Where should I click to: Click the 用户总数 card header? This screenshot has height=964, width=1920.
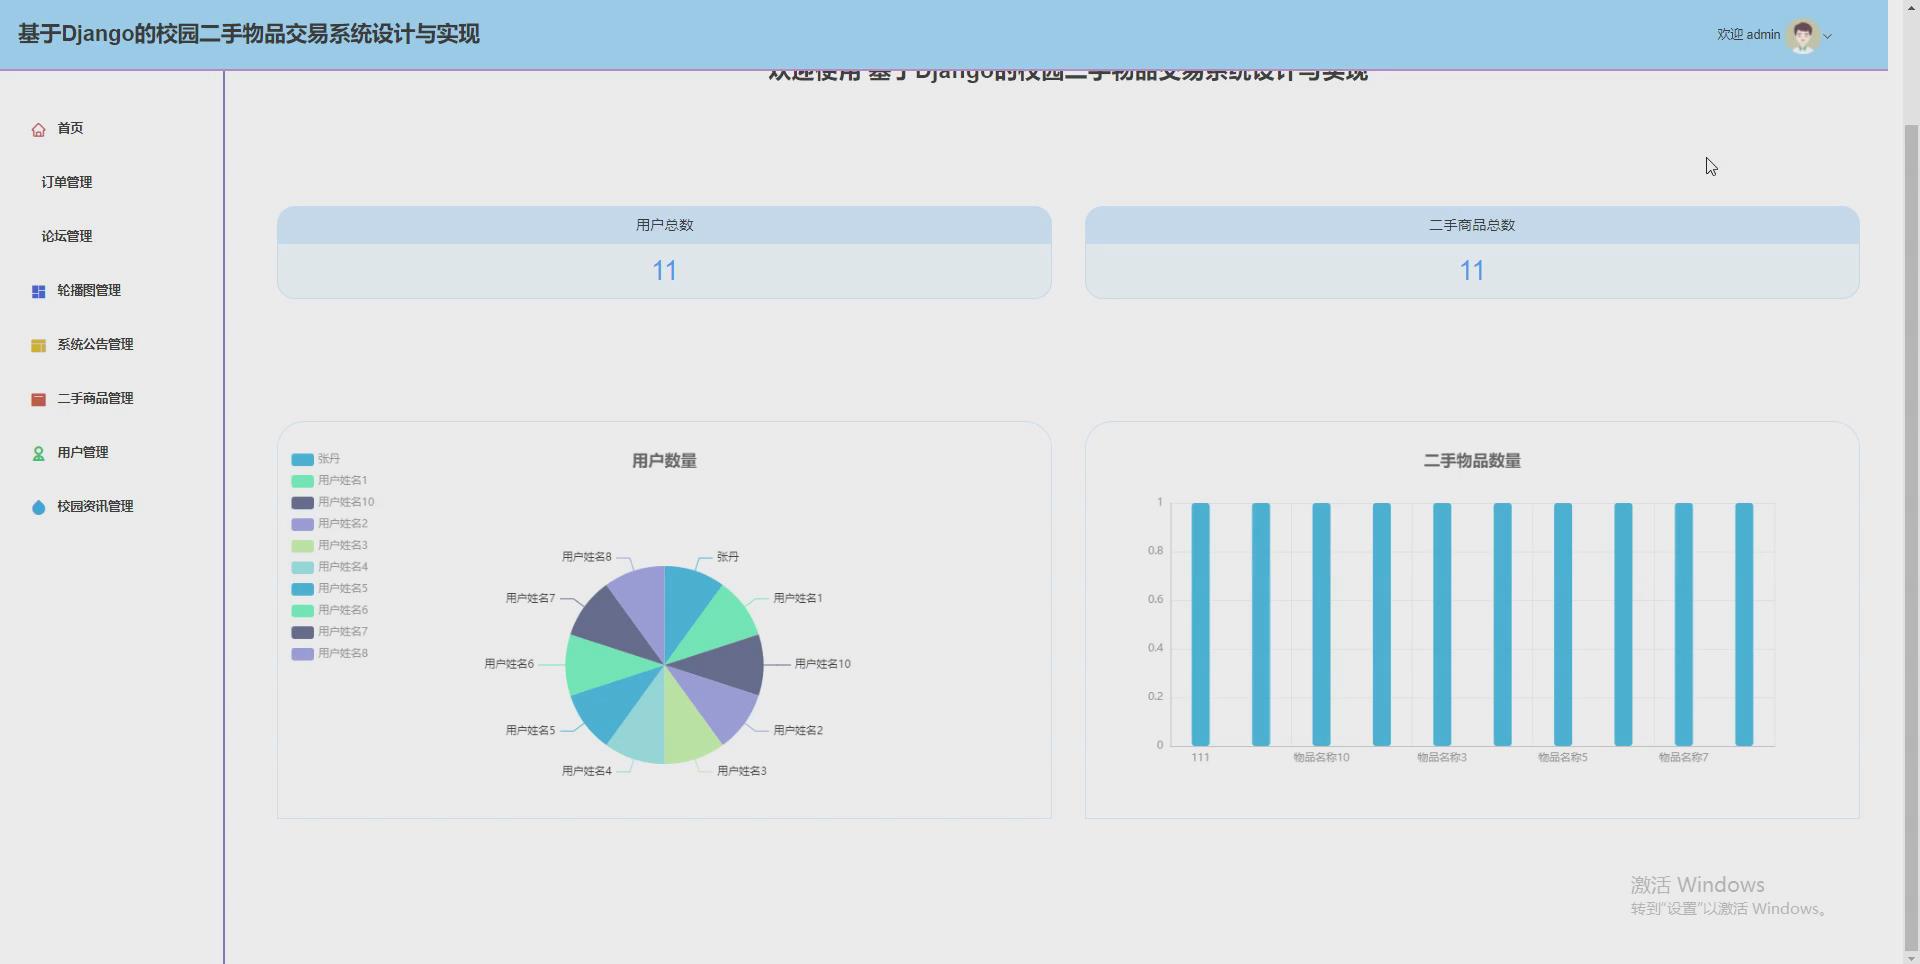coord(664,225)
